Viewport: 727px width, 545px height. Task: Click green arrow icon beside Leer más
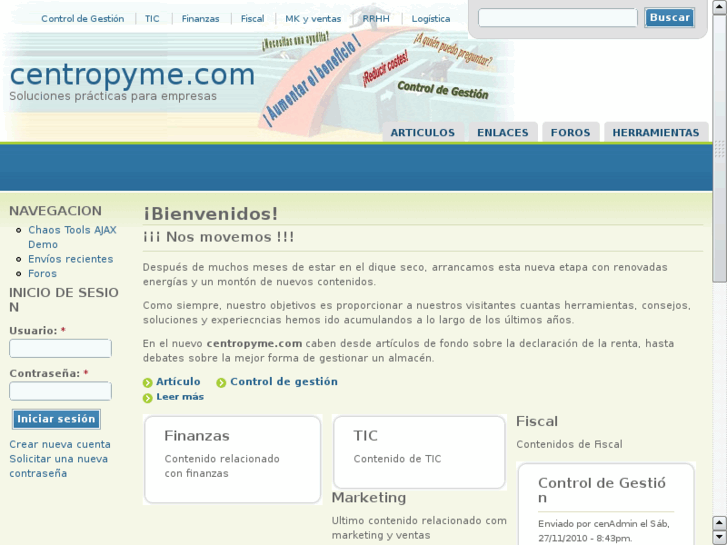(x=147, y=398)
